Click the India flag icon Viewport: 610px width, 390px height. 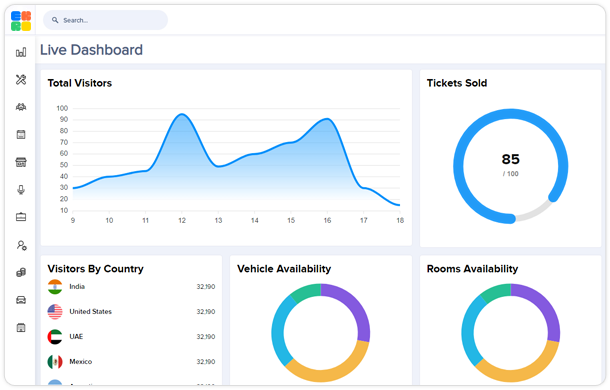pyautogui.click(x=55, y=287)
